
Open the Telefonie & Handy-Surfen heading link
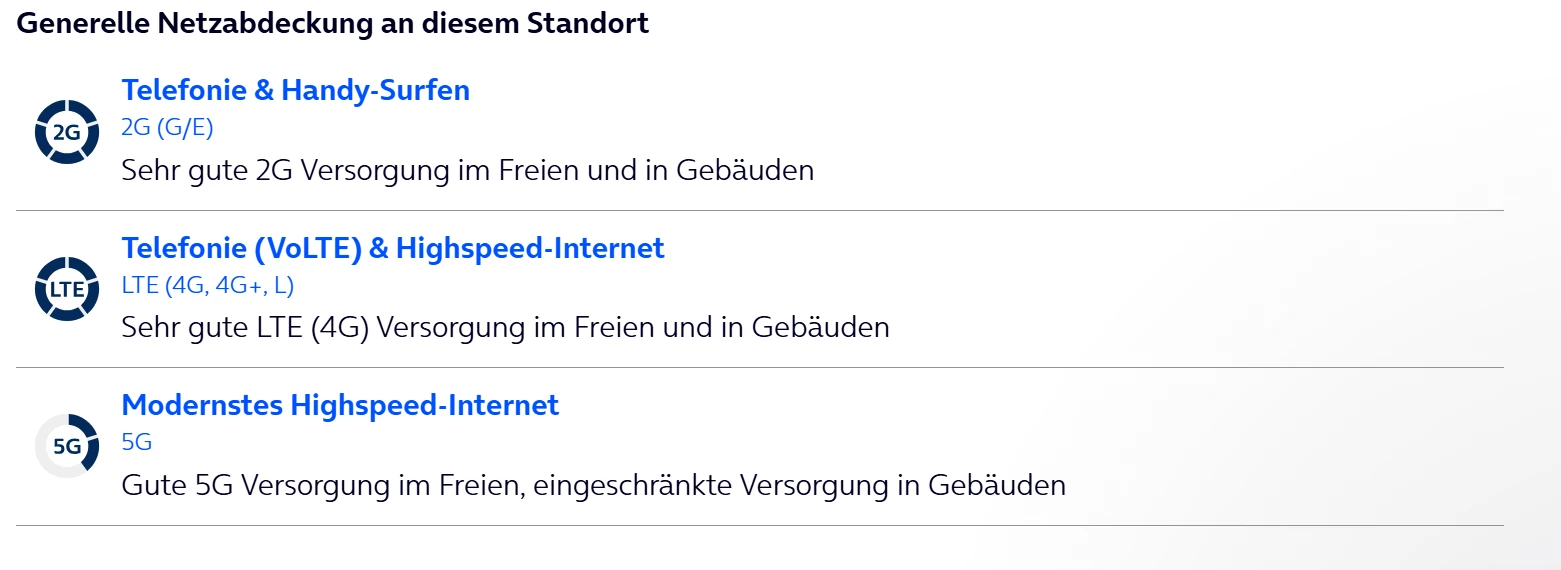(295, 90)
